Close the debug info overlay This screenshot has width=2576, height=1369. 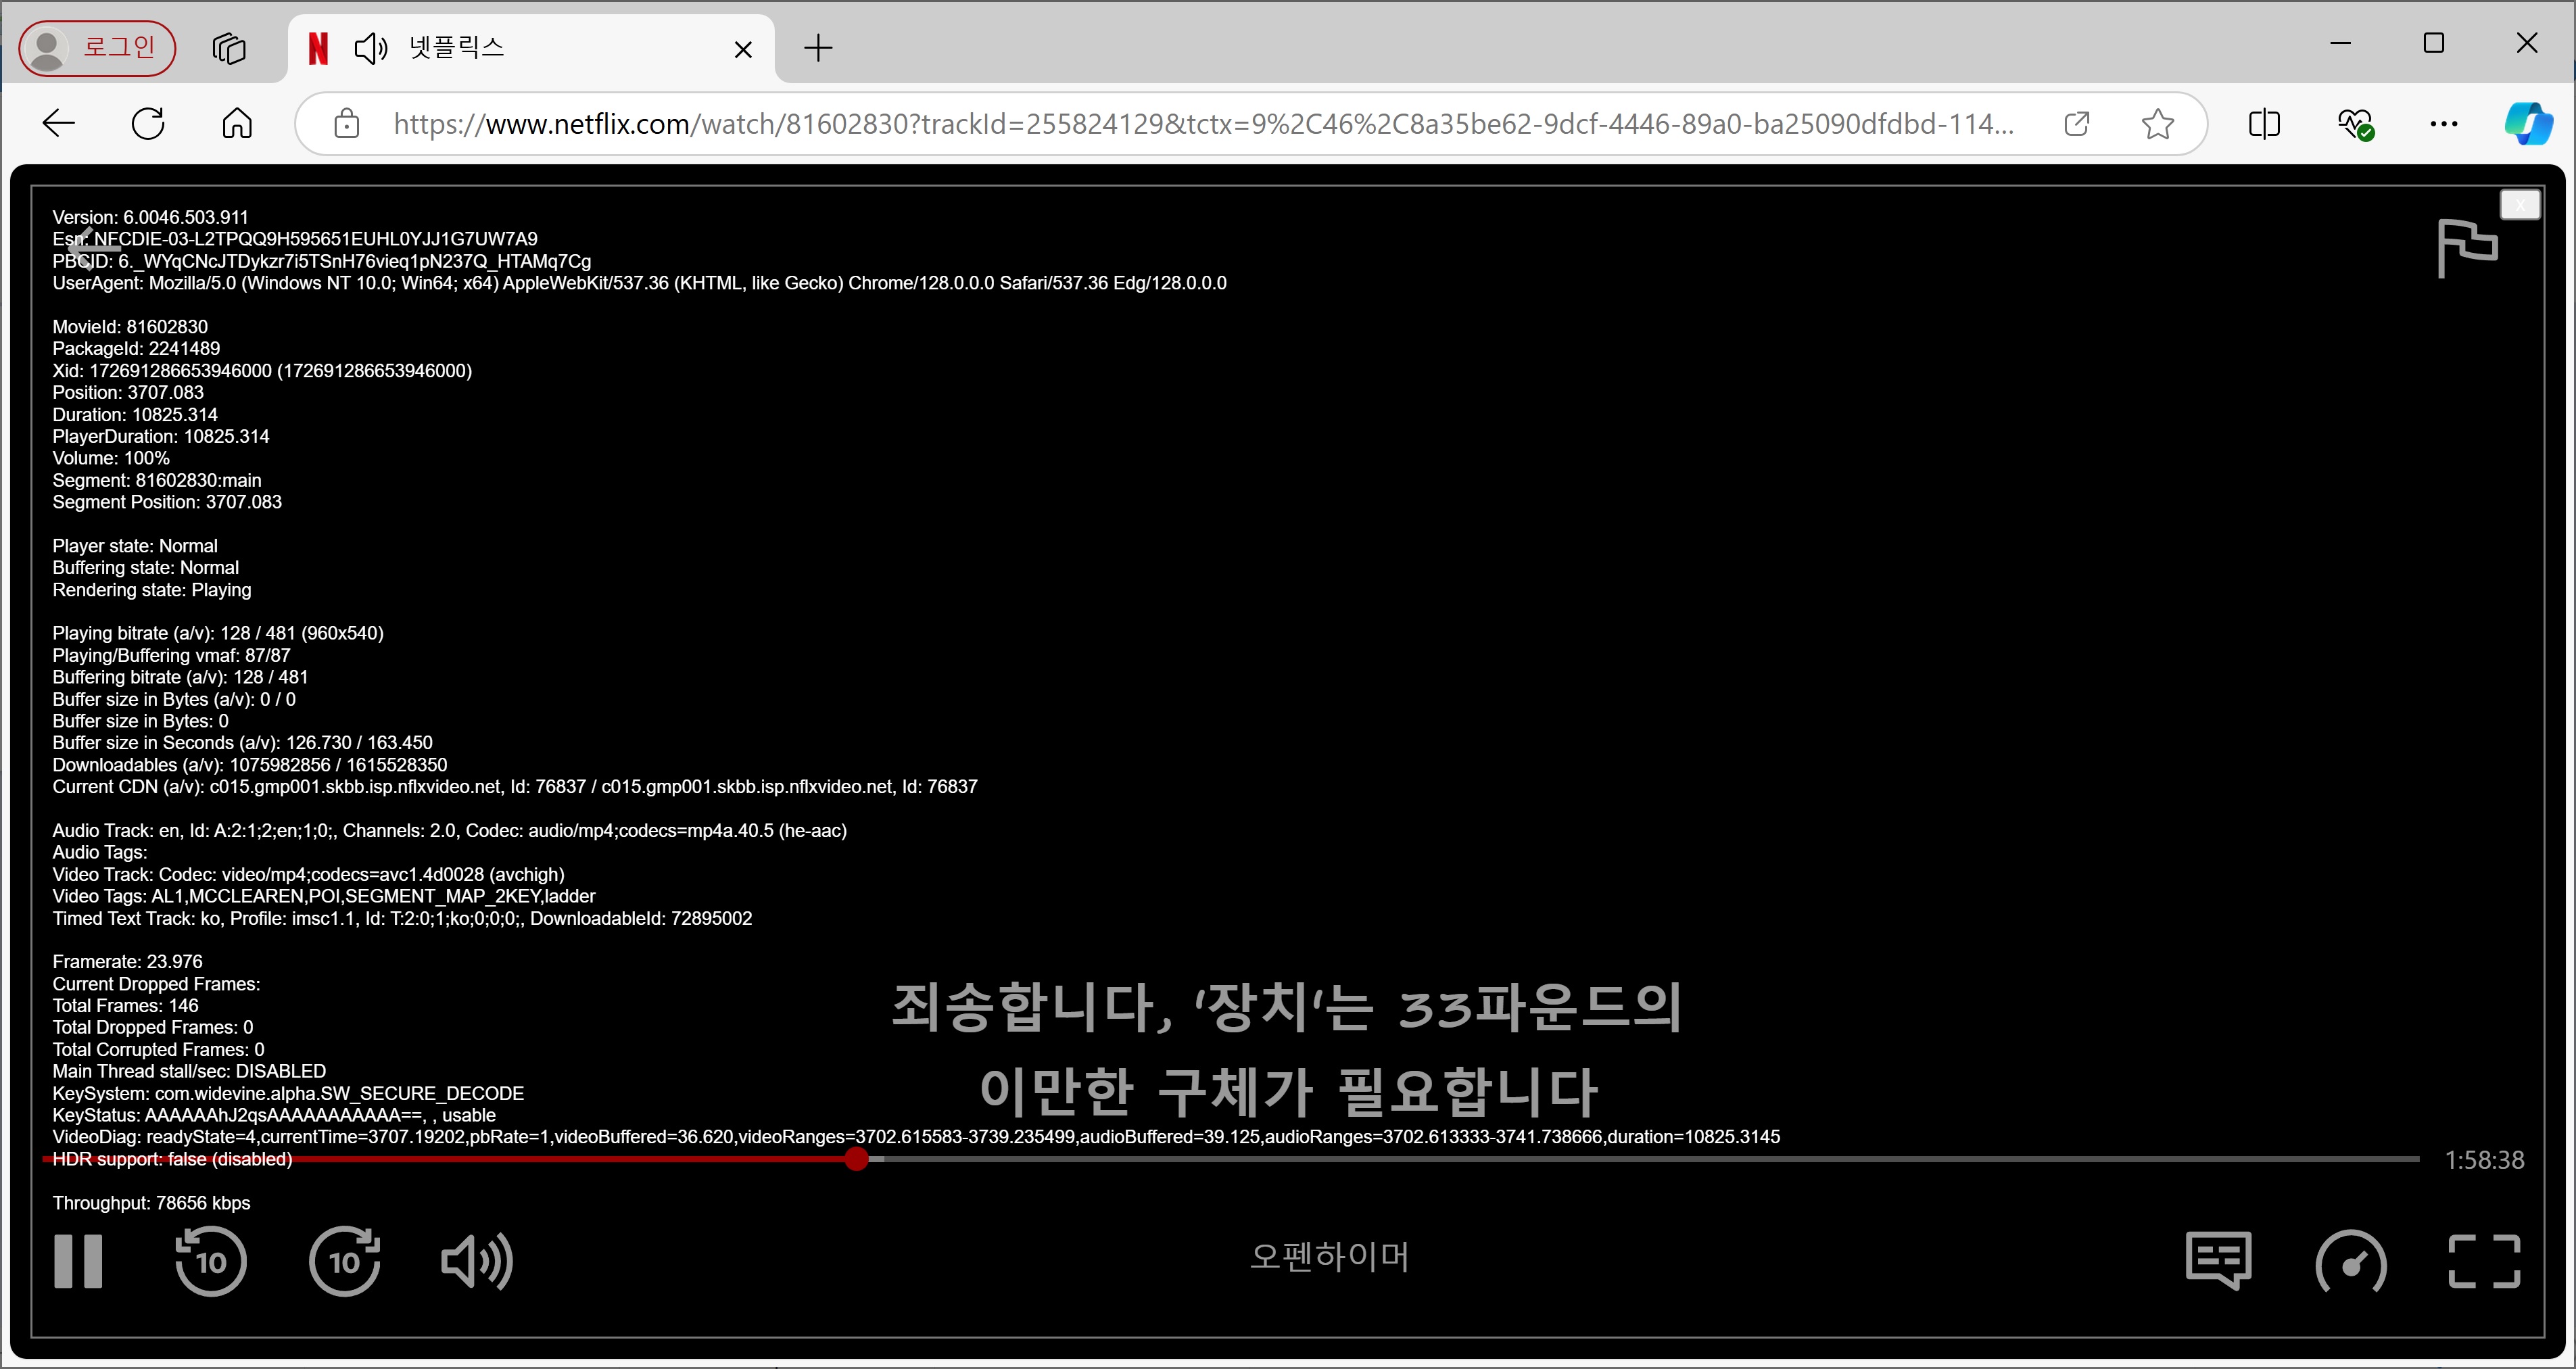[x=2520, y=204]
